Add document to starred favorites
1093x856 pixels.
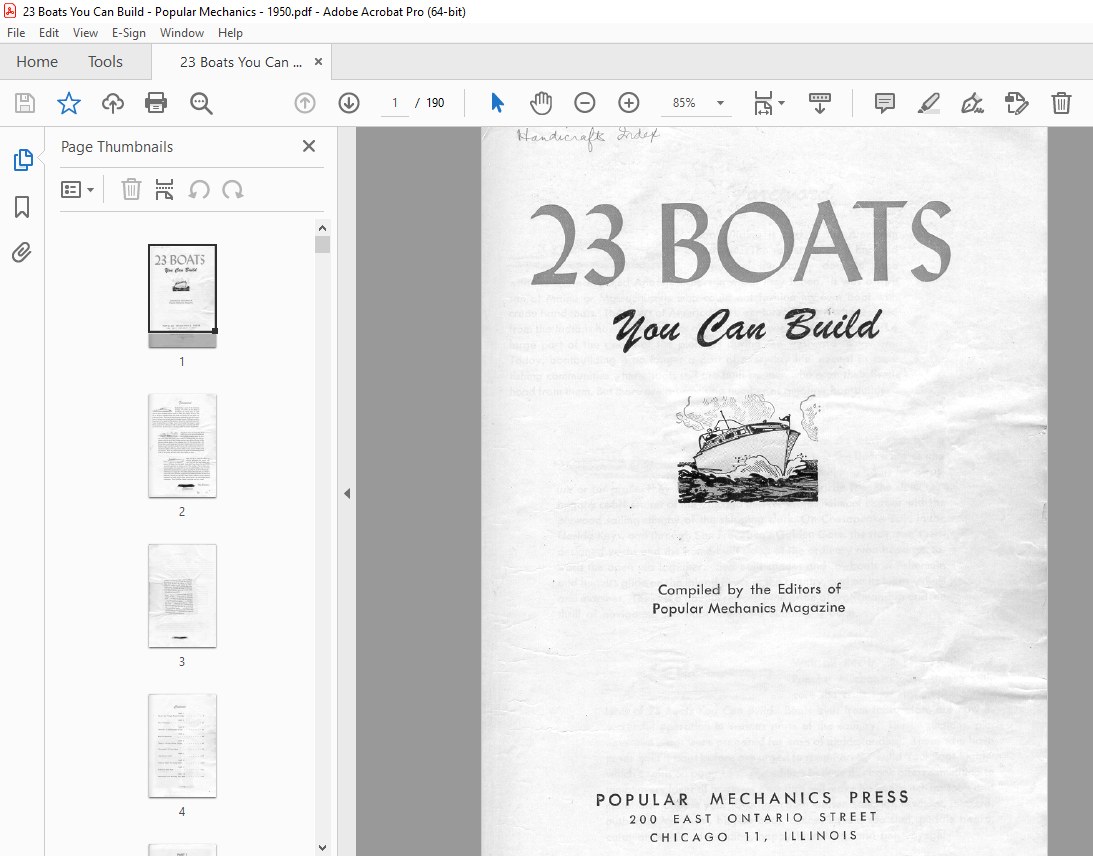(x=68, y=103)
